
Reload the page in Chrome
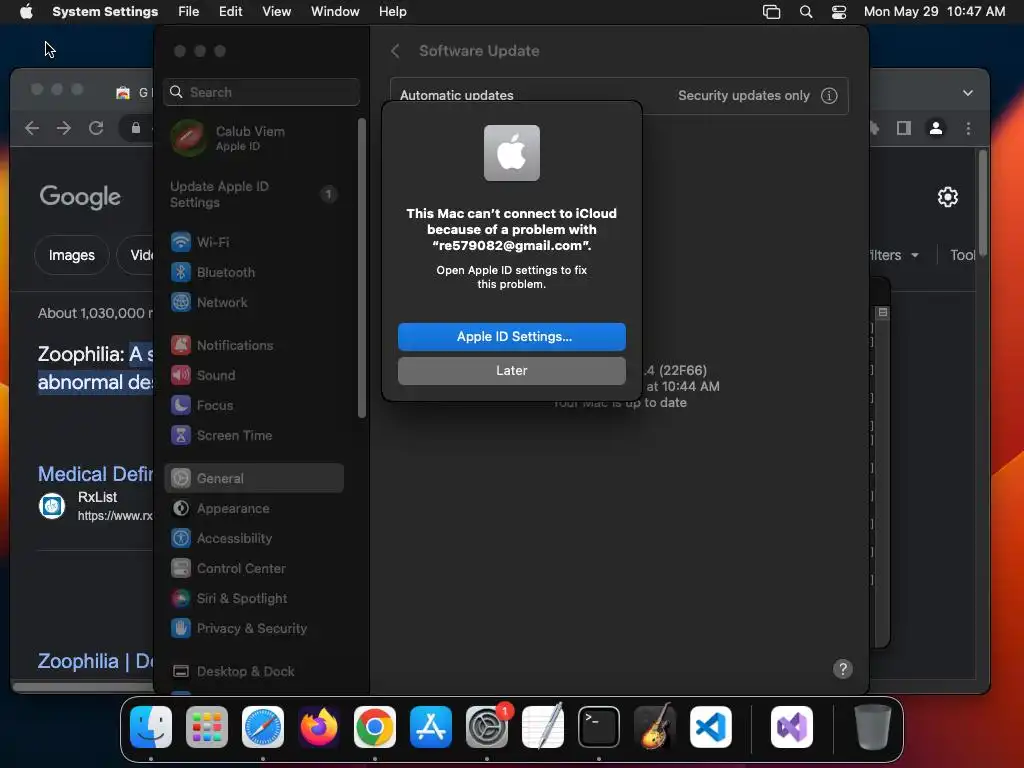96,128
